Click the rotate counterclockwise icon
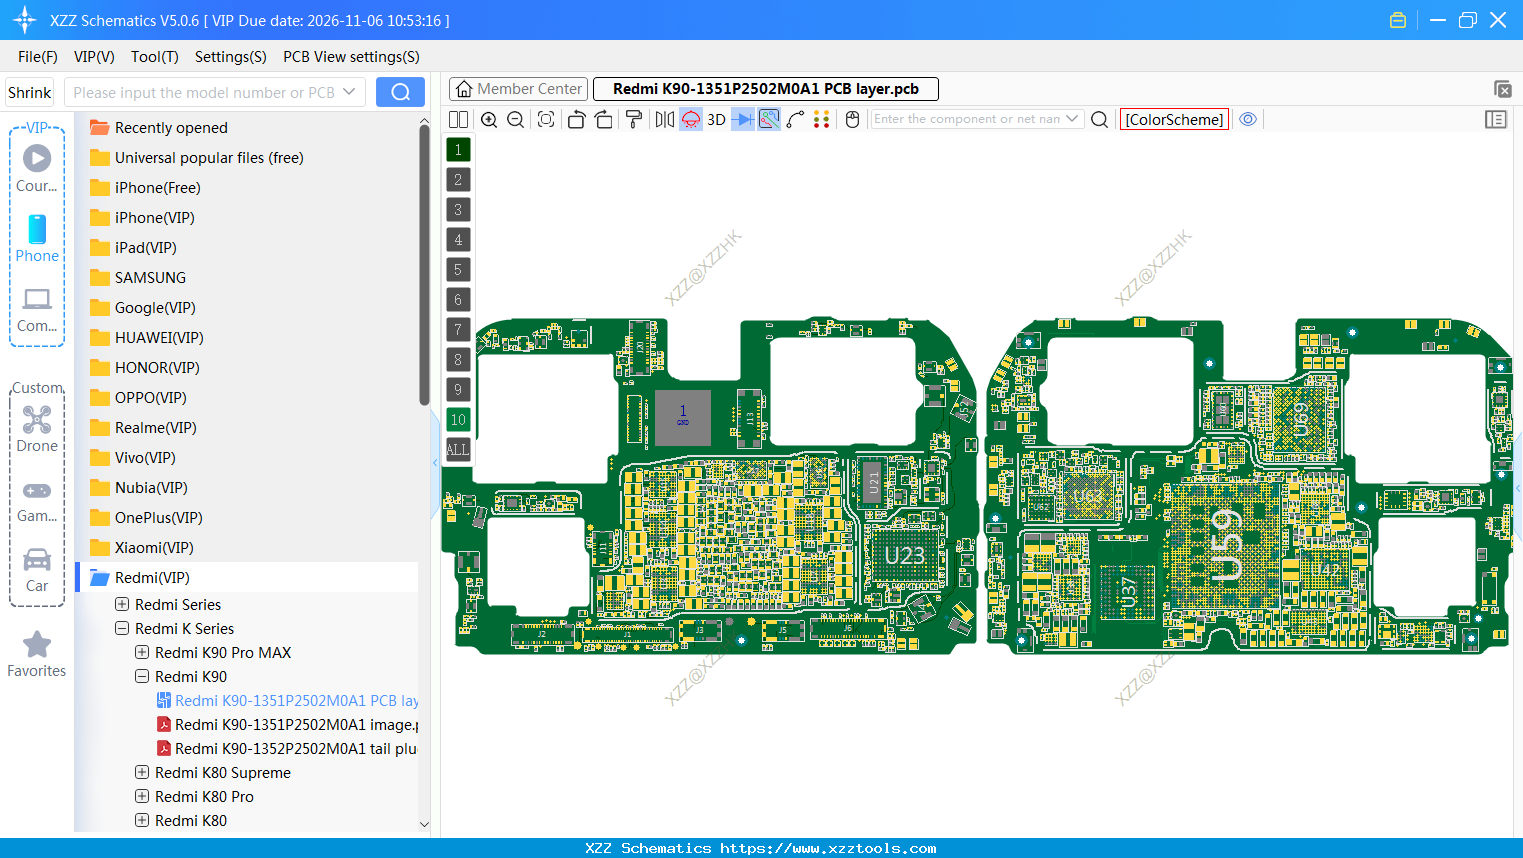The width and height of the screenshot is (1523, 858). click(576, 119)
